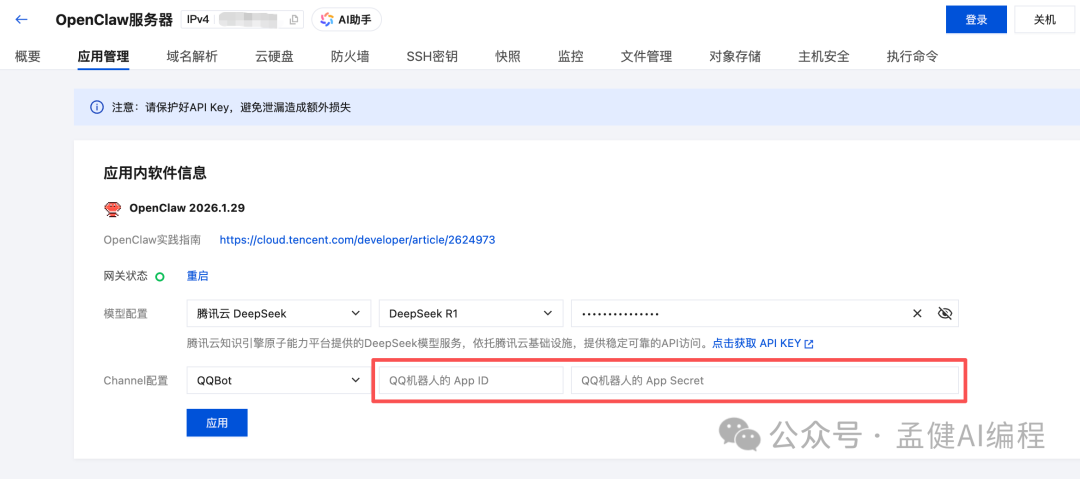Click the green gateway status indicator
This screenshot has height=479, width=1080.
(160, 276)
